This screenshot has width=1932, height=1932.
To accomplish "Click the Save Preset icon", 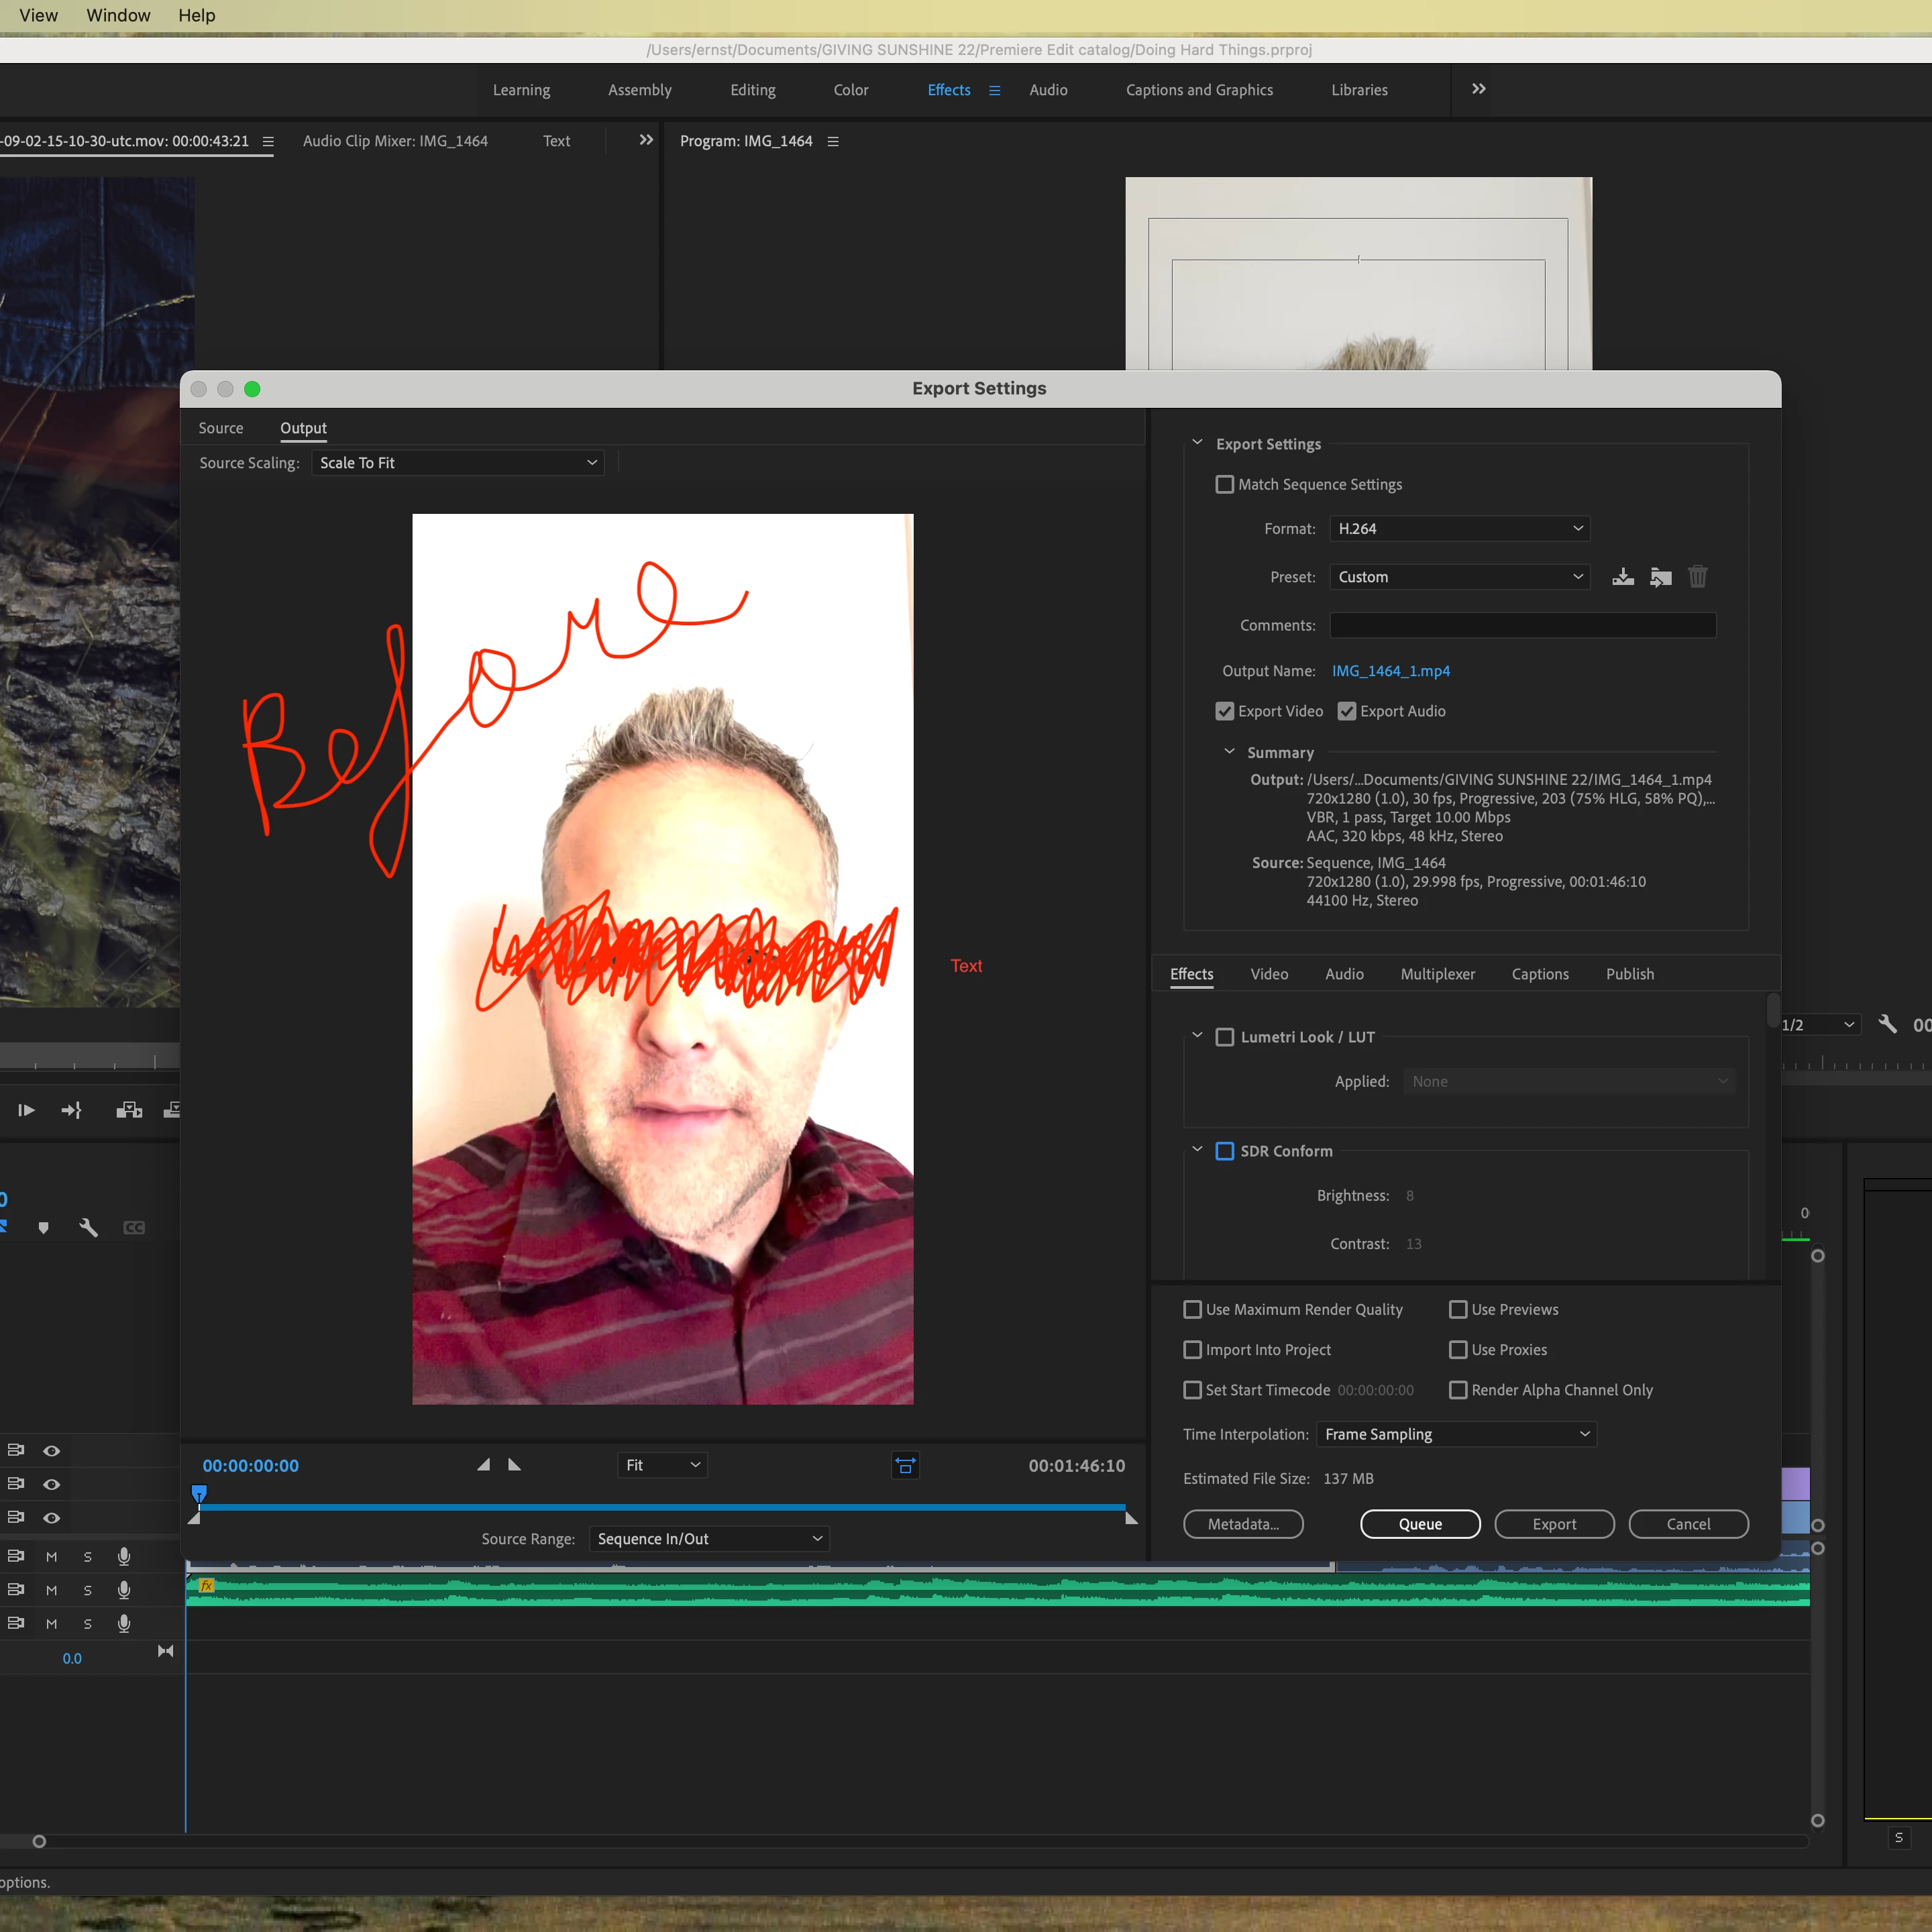I will click(1623, 577).
